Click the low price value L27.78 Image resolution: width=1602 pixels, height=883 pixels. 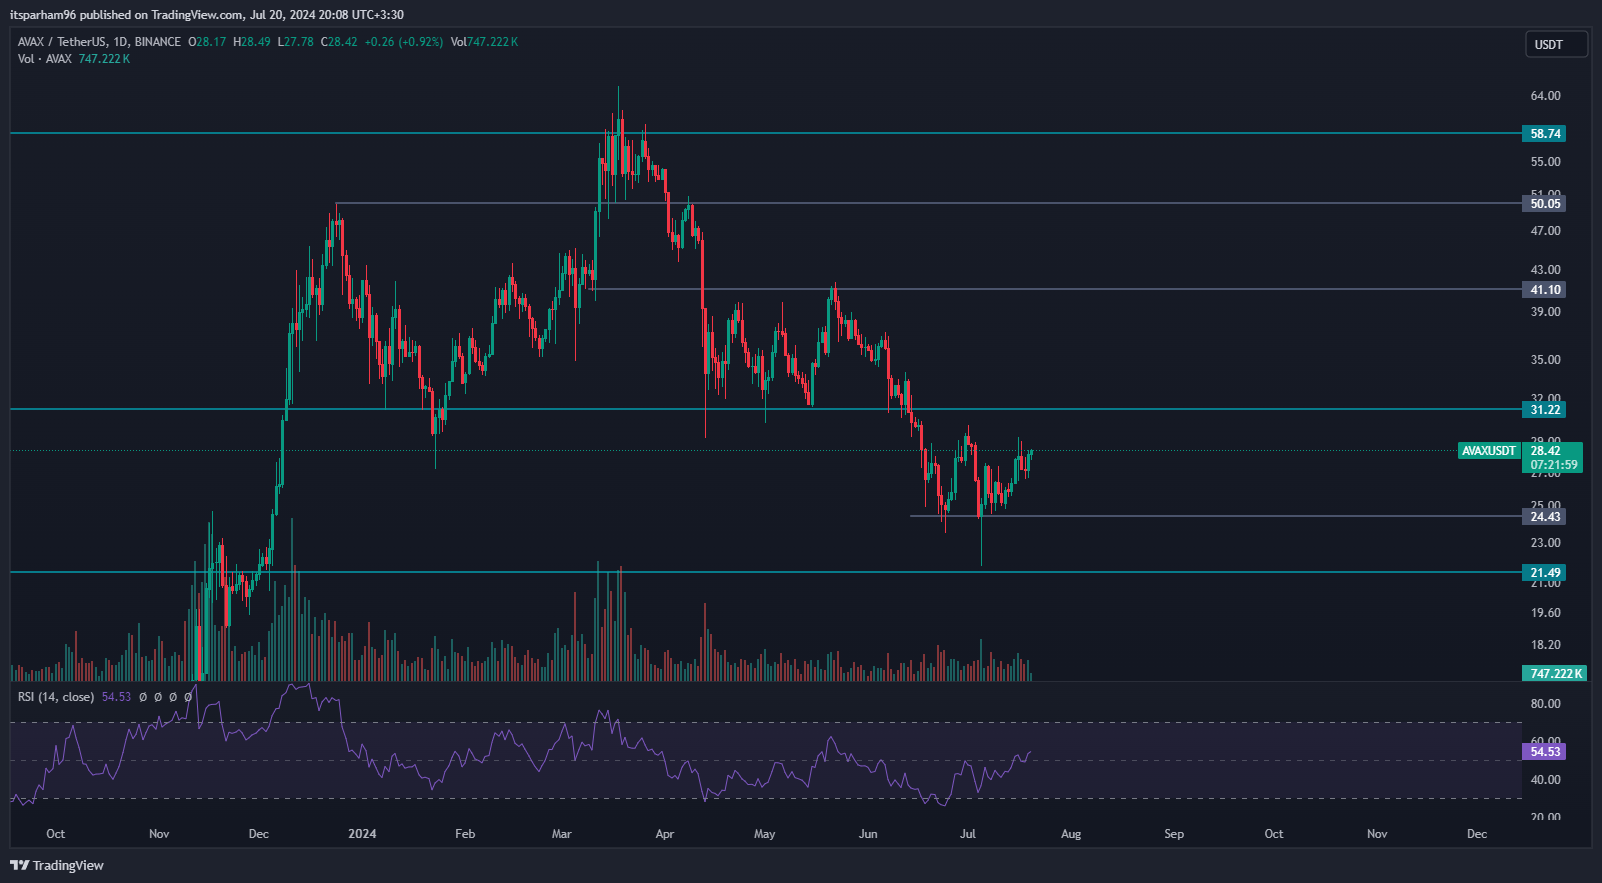(x=296, y=42)
